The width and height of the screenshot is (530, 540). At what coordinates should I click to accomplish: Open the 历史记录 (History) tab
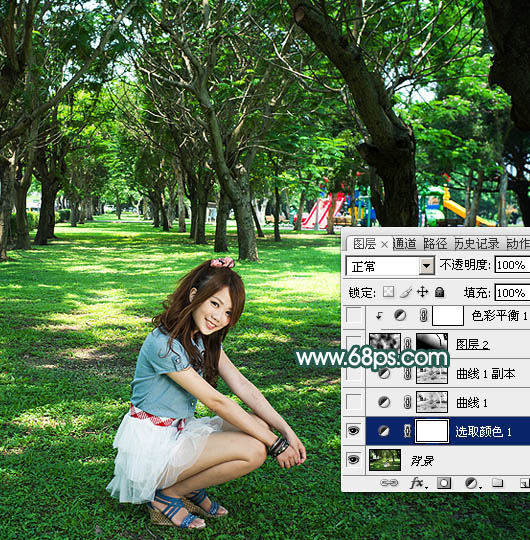477,244
